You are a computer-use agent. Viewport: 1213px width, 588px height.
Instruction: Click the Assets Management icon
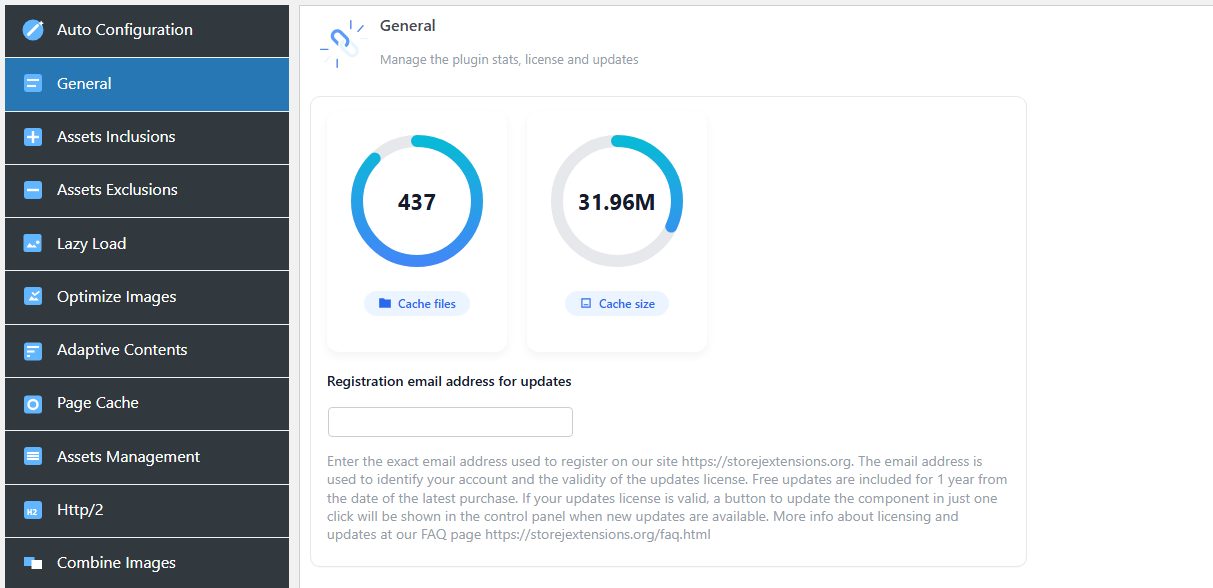(31, 457)
